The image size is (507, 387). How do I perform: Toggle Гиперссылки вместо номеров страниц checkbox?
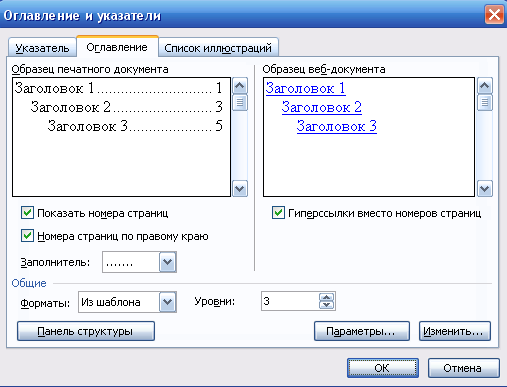(278, 213)
